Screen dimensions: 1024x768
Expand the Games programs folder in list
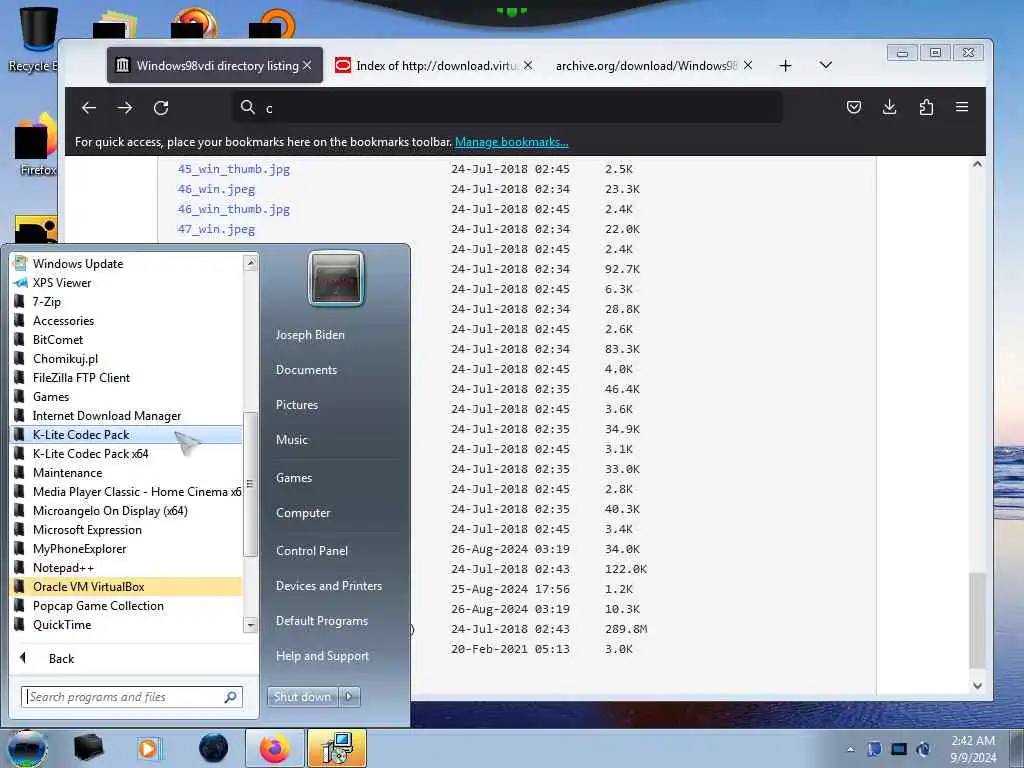127,396
